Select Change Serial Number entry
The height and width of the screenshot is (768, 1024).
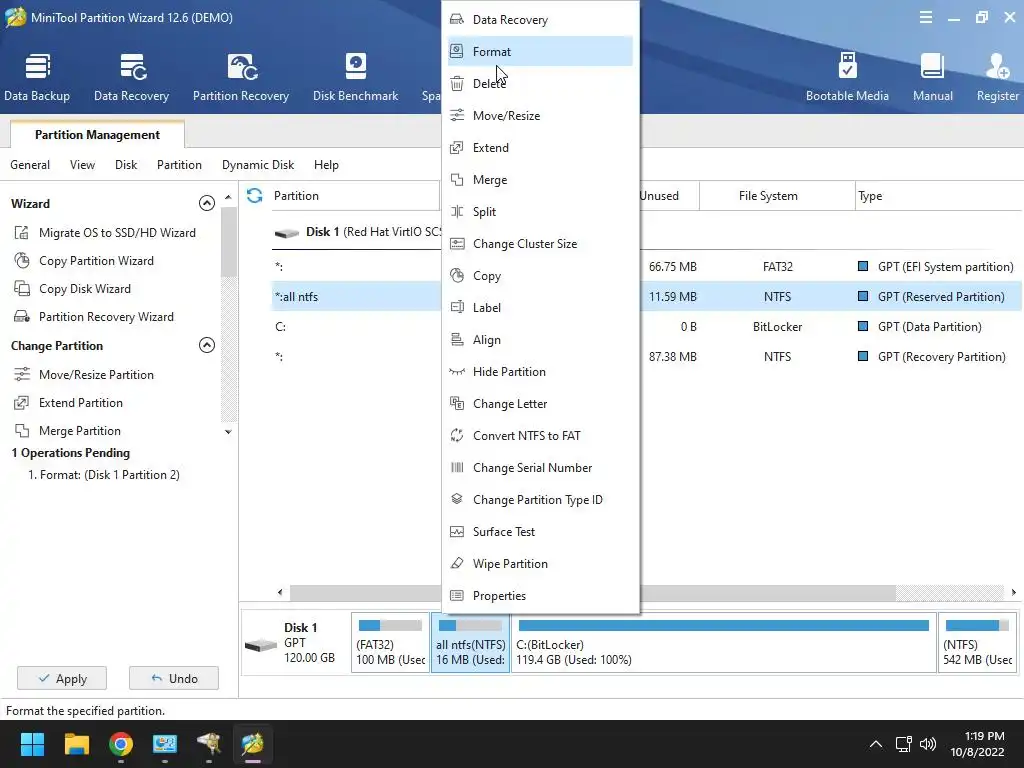point(540,468)
